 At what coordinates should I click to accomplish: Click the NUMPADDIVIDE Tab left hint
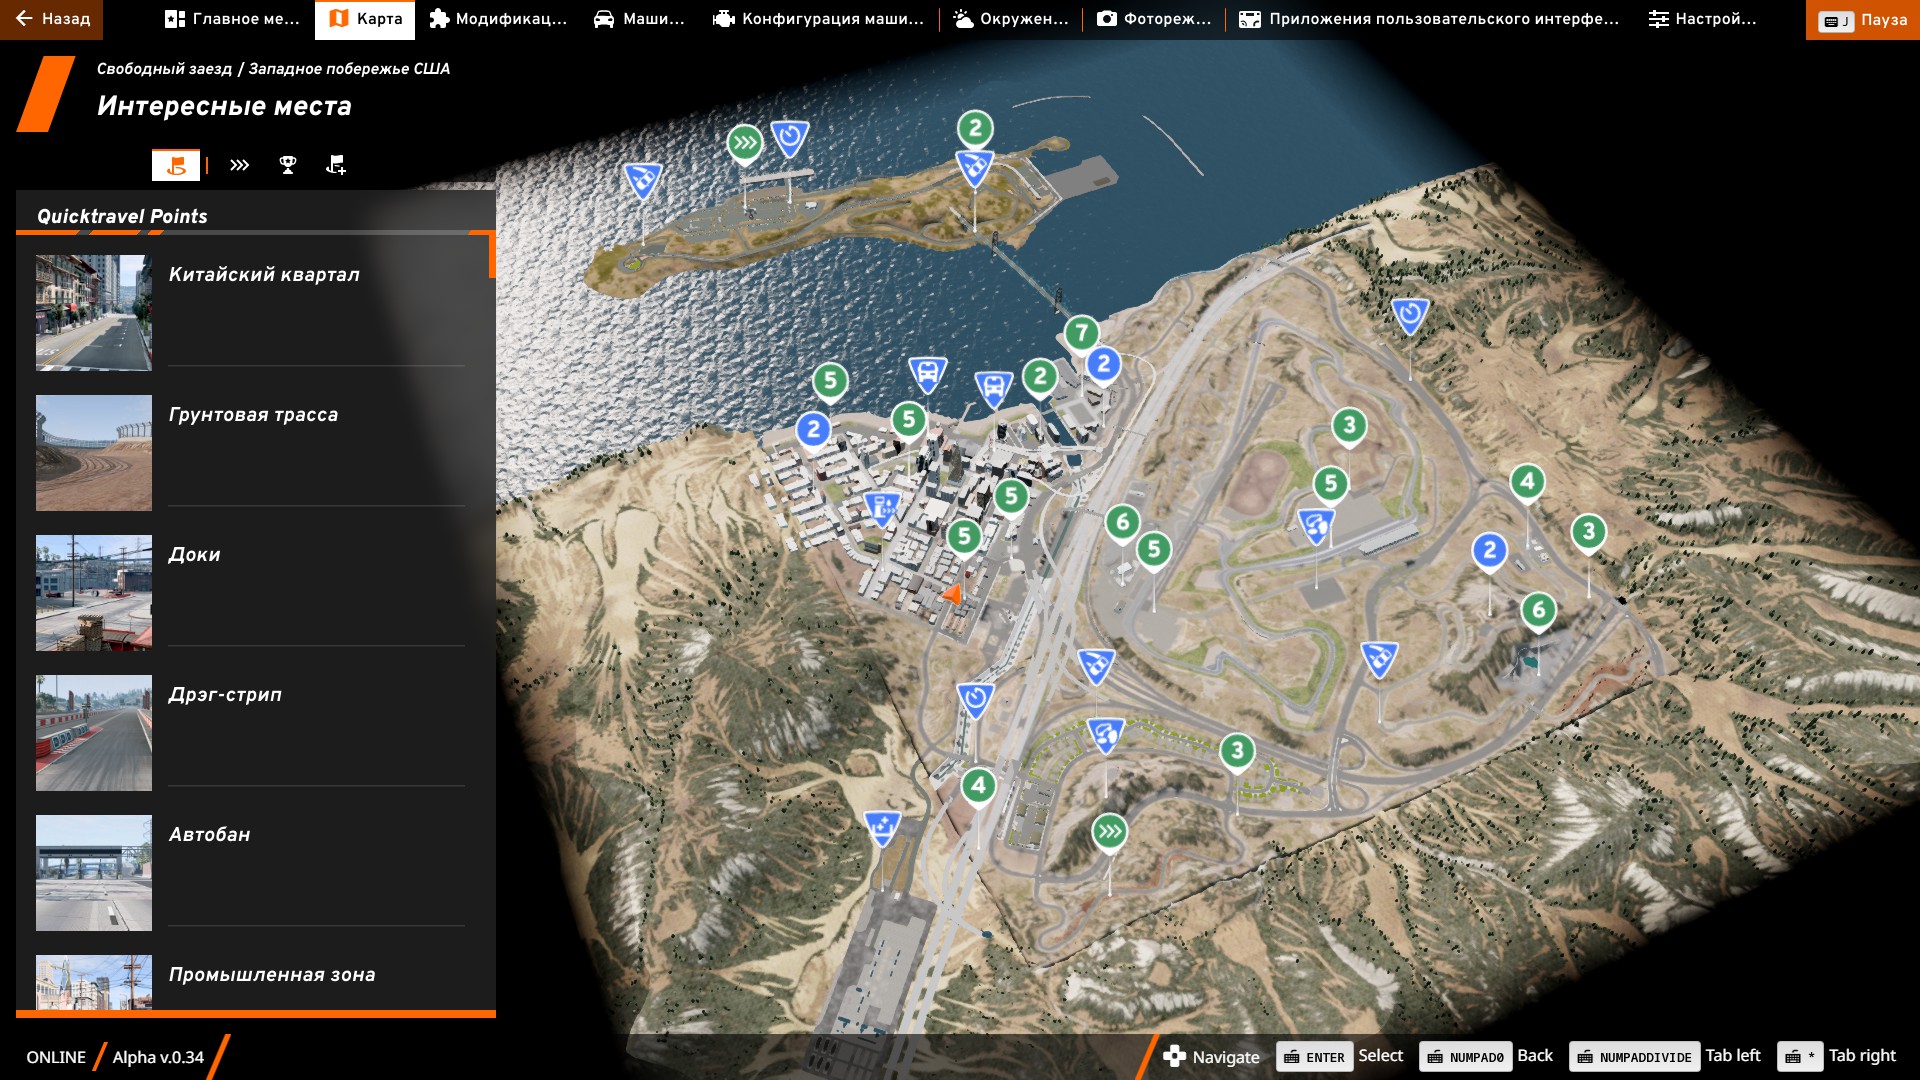coord(1665,1056)
